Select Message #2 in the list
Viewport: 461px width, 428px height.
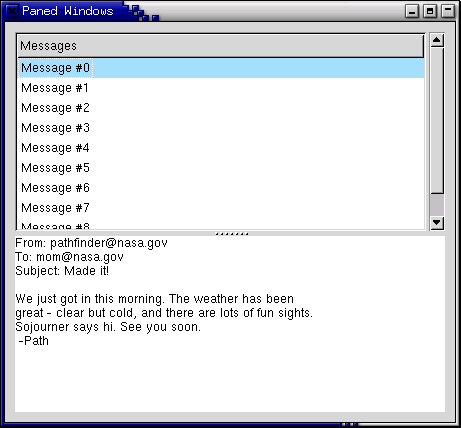[221, 108]
